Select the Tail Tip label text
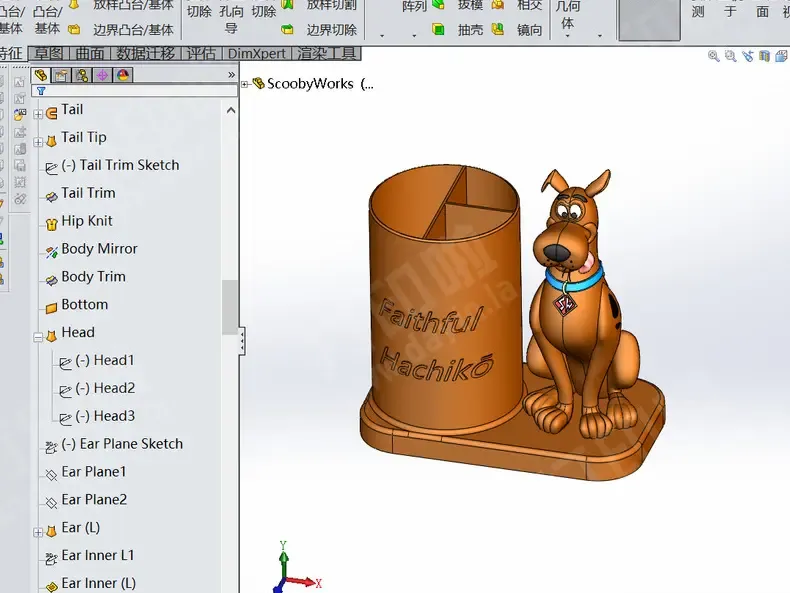 (x=84, y=138)
